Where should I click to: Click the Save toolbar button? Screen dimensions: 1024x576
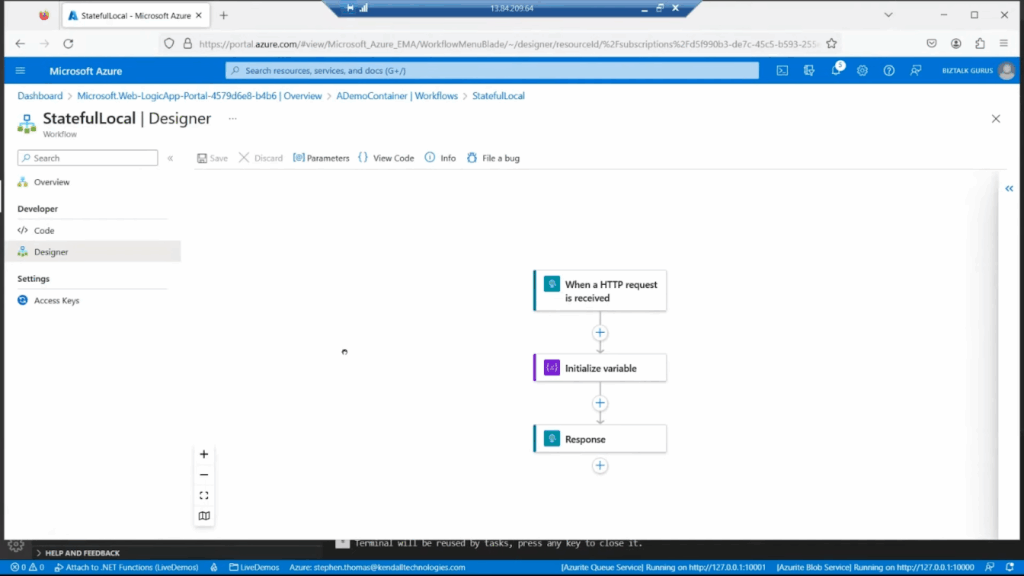[x=212, y=158]
